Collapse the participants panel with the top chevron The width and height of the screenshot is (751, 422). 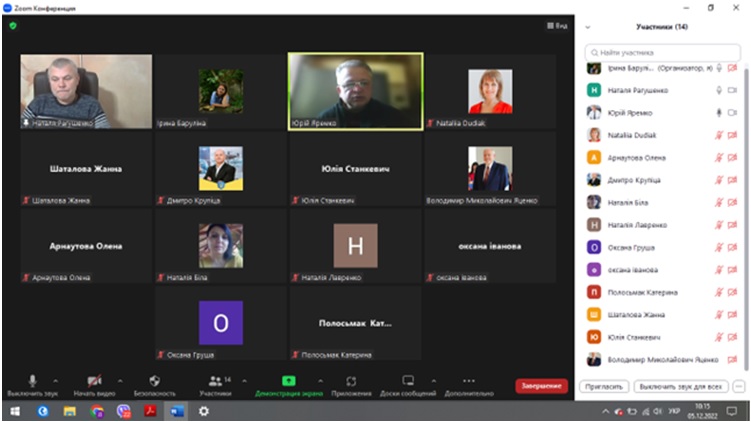(x=588, y=27)
